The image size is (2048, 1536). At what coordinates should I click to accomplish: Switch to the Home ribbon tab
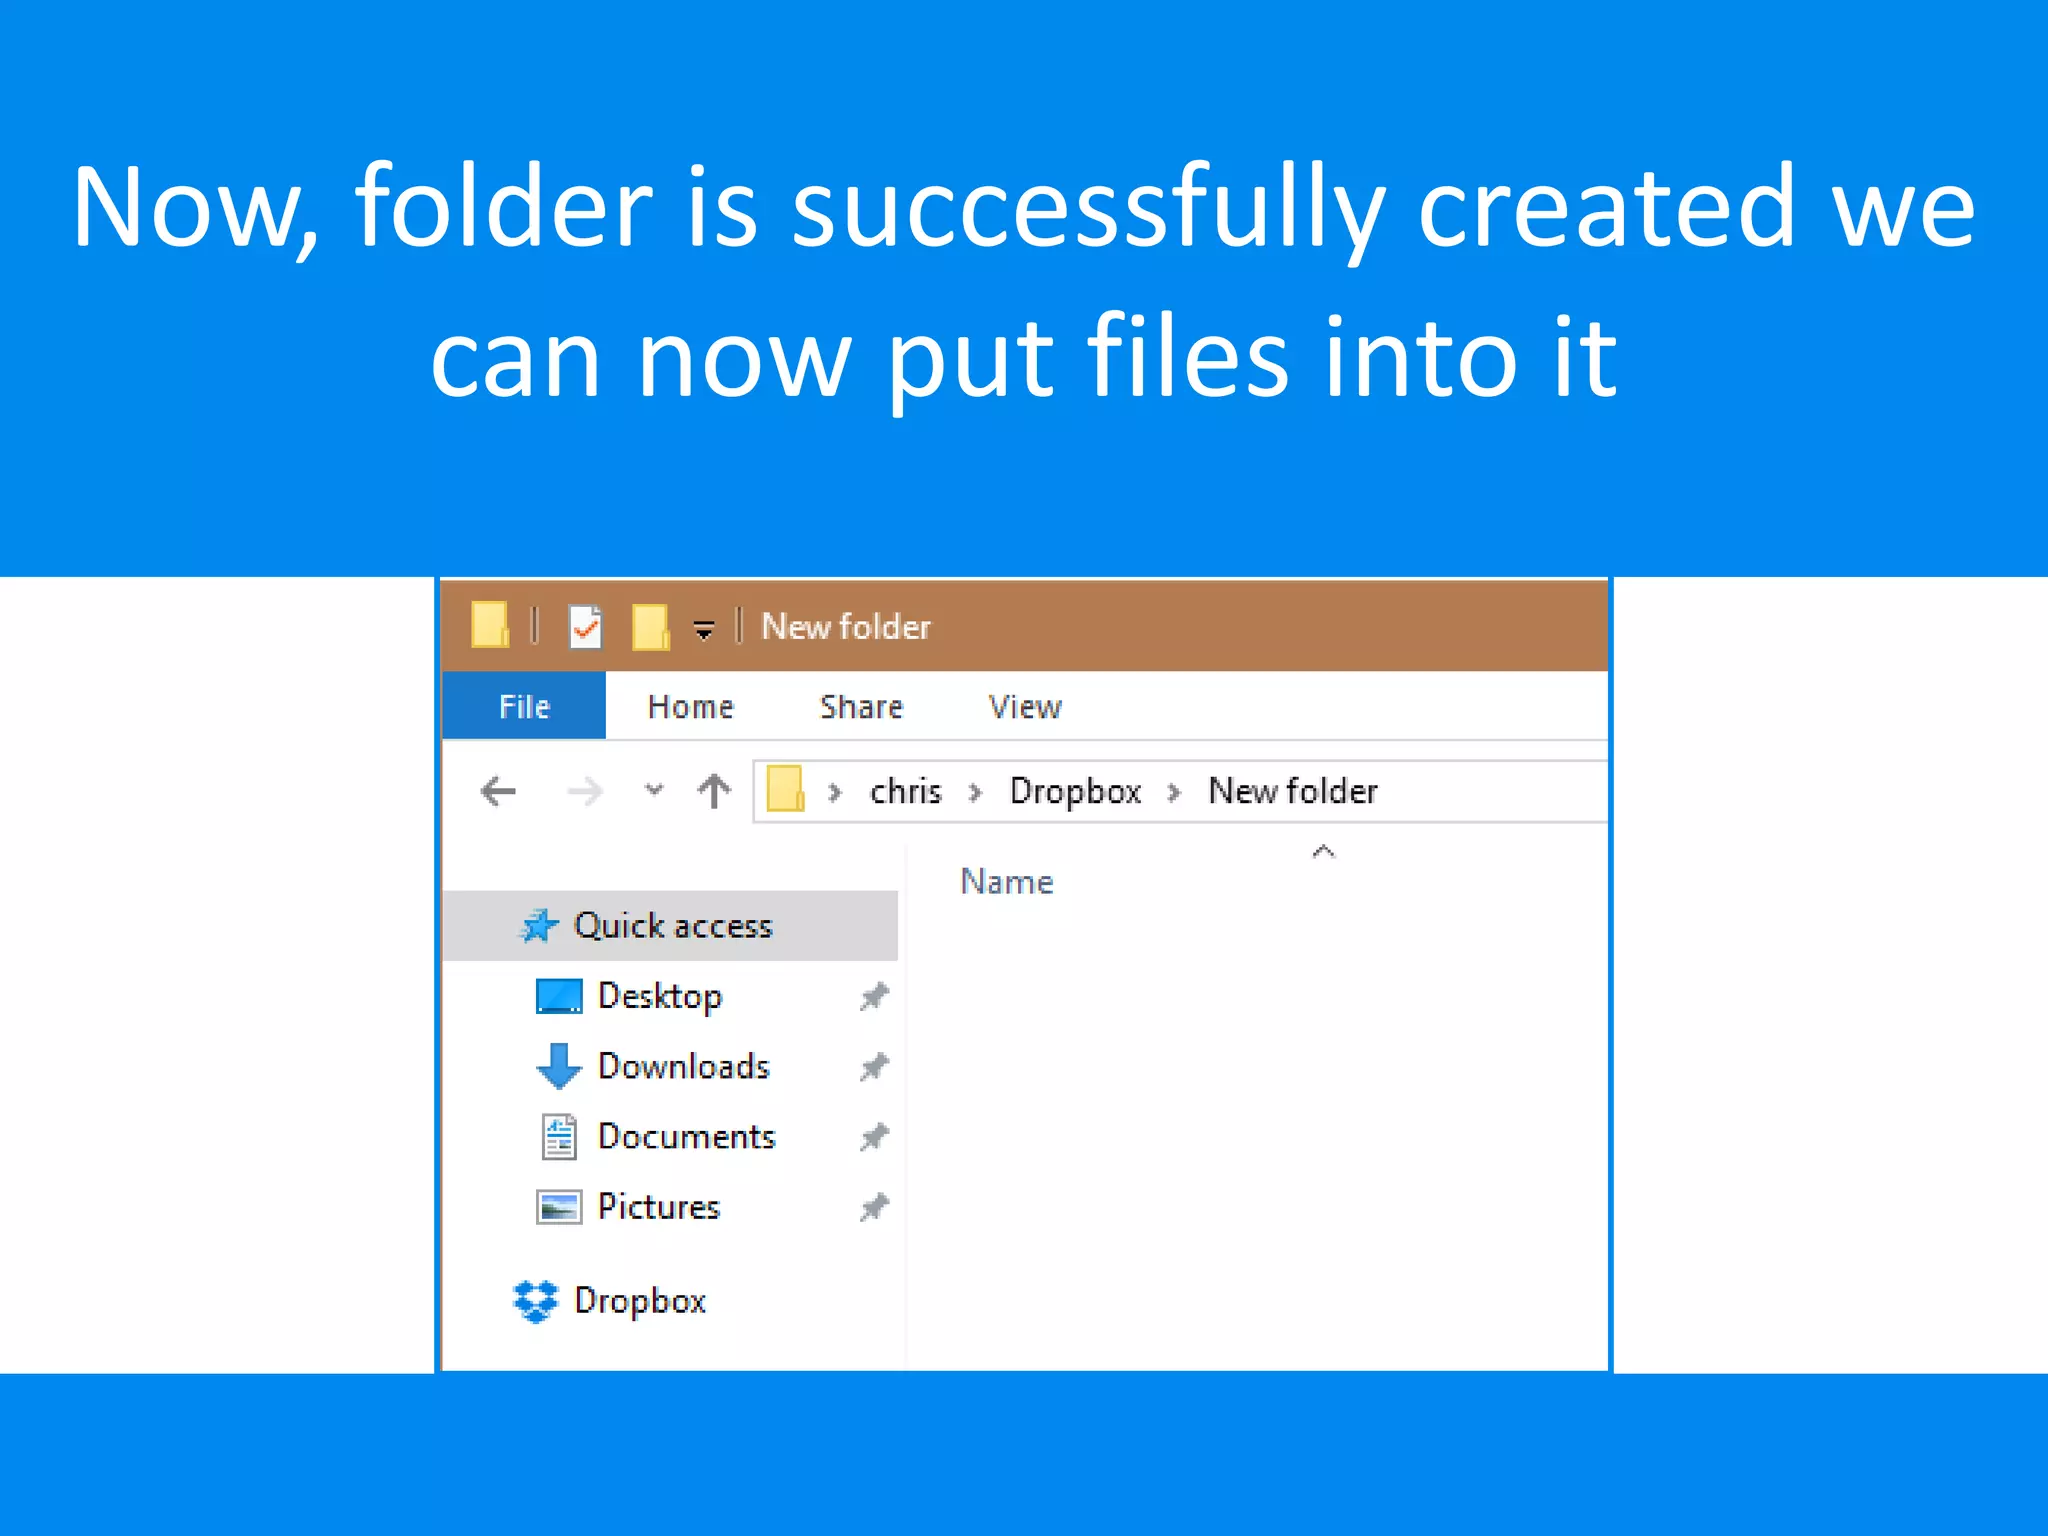(691, 707)
